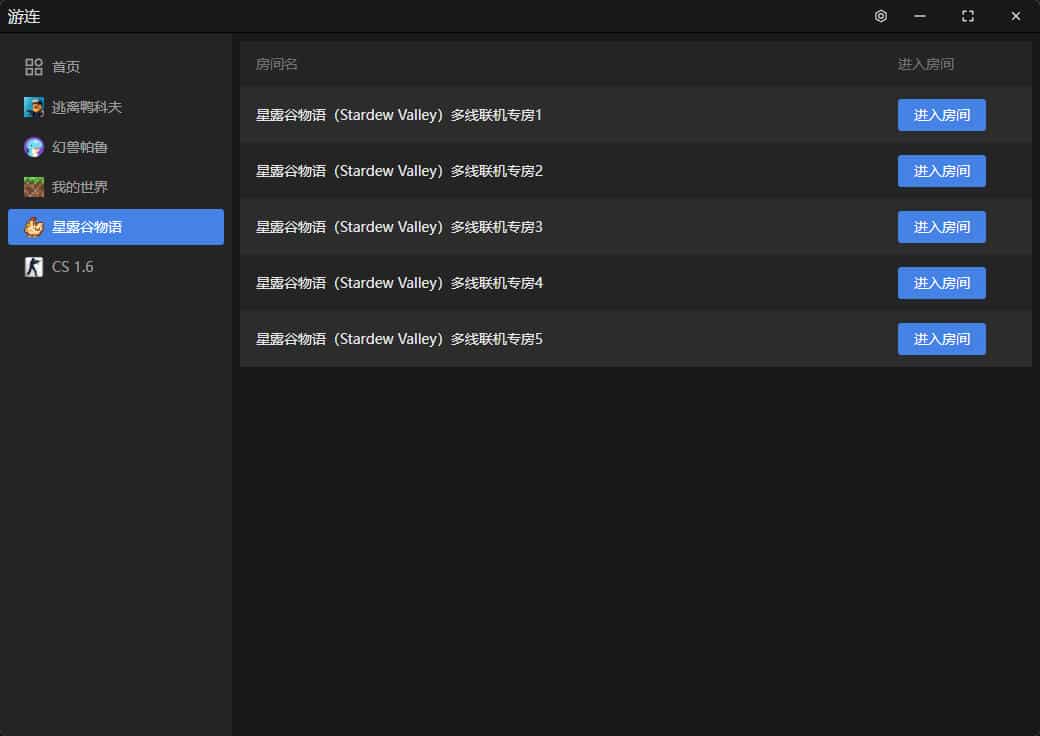Click the 房间名 column header
This screenshot has height=736, width=1040.
pyautogui.click(x=277, y=64)
